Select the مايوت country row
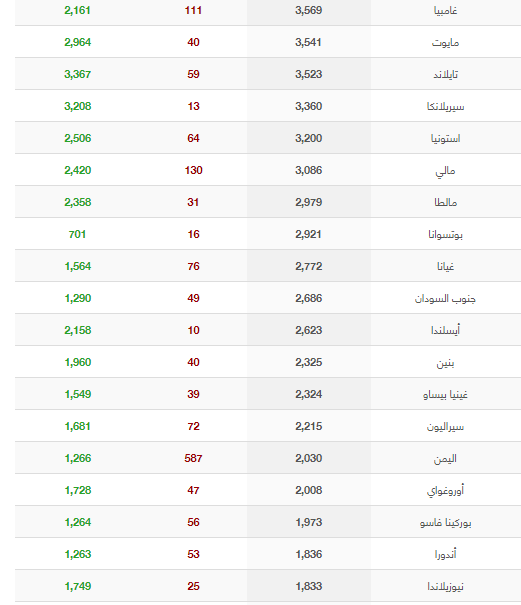The height and width of the screenshot is (605, 521). click(268, 42)
